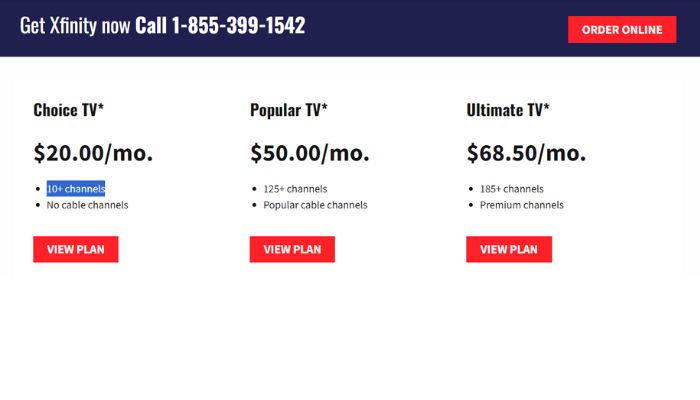
Task: Click the highlighted '10+ channels' text
Action: point(76,189)
